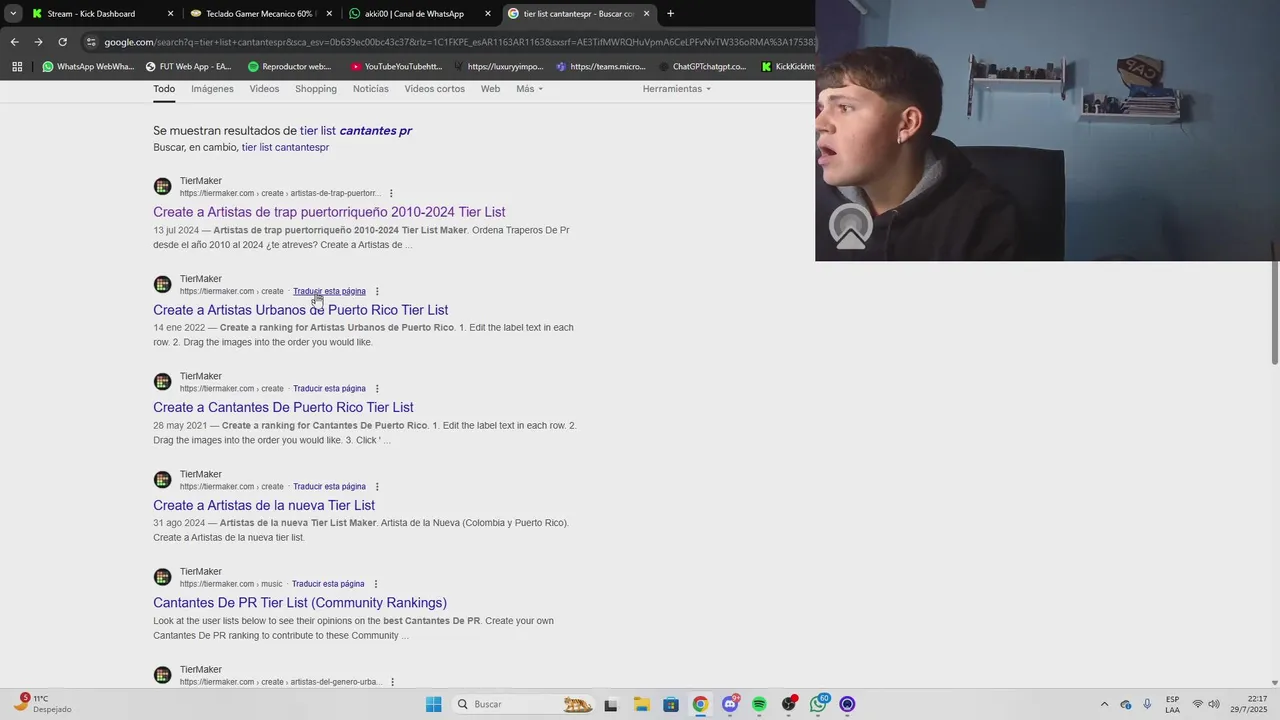The image size is (1280, 720).
Task: Translate the Cantantes De PR Community result page
Action: coord(328,584)
